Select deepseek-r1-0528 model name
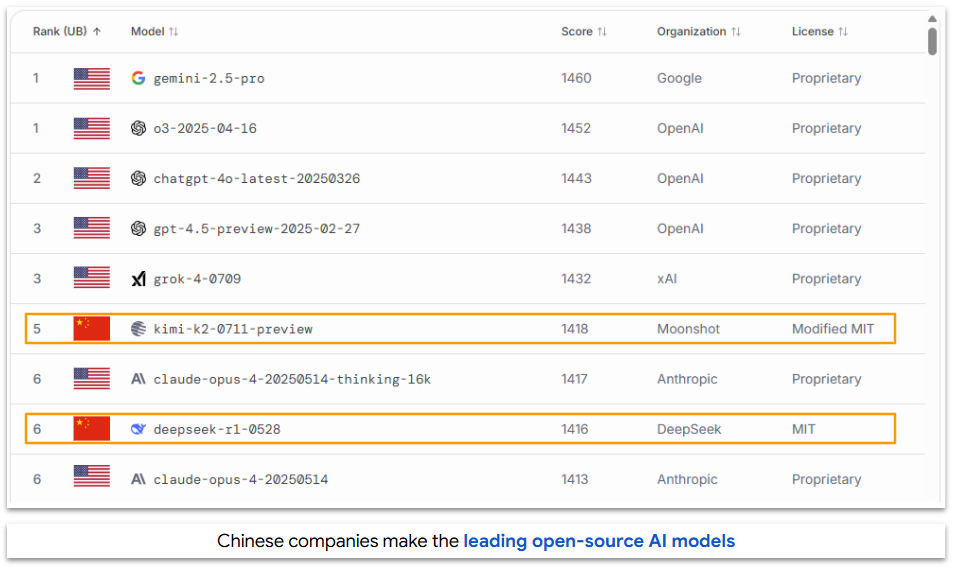953x568 pixels. (217, 429)
